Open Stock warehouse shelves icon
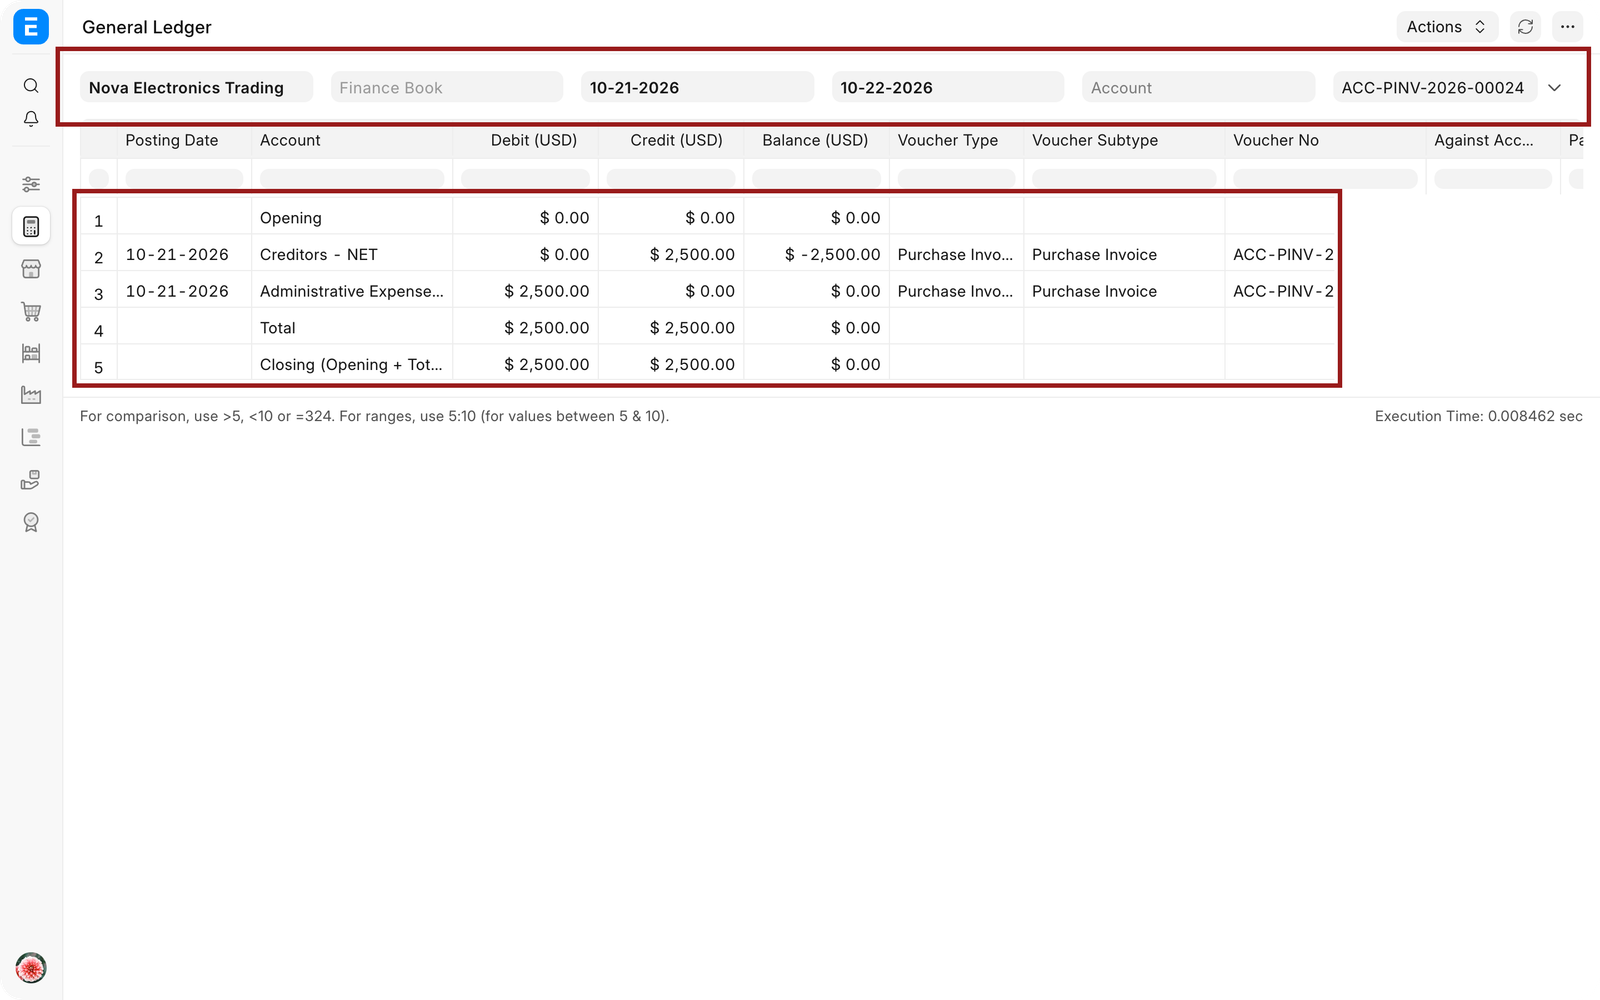Image resolution: width=1600 pixels, height=1000 pixels. point(31,353)
